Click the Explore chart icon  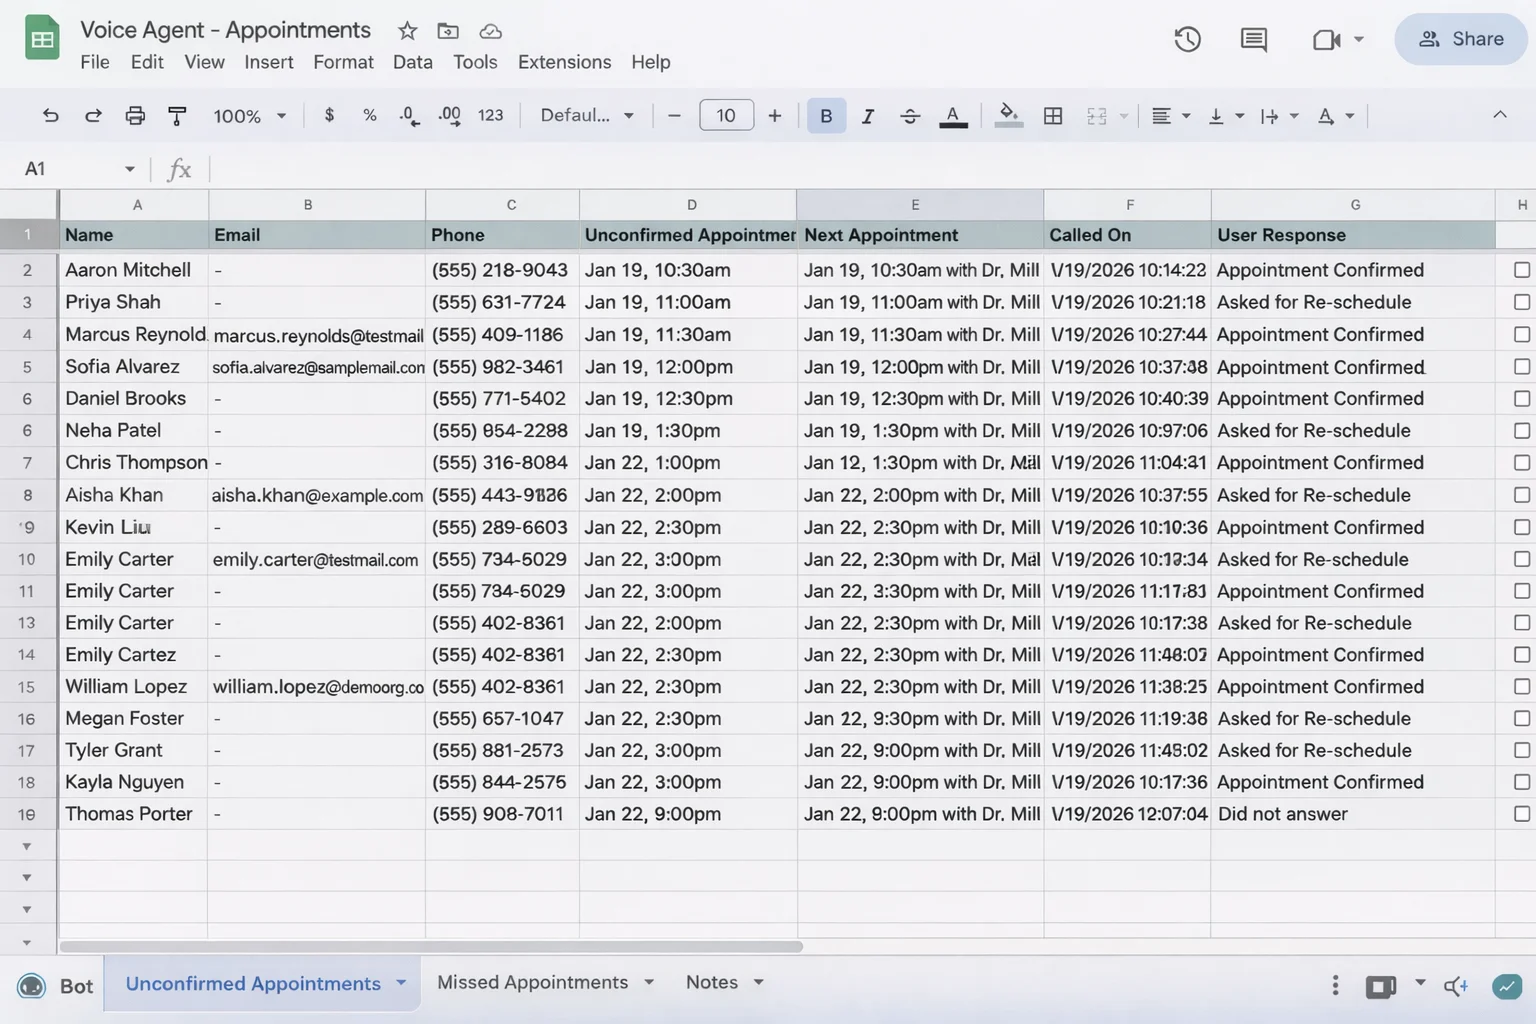click(1506, 986)
